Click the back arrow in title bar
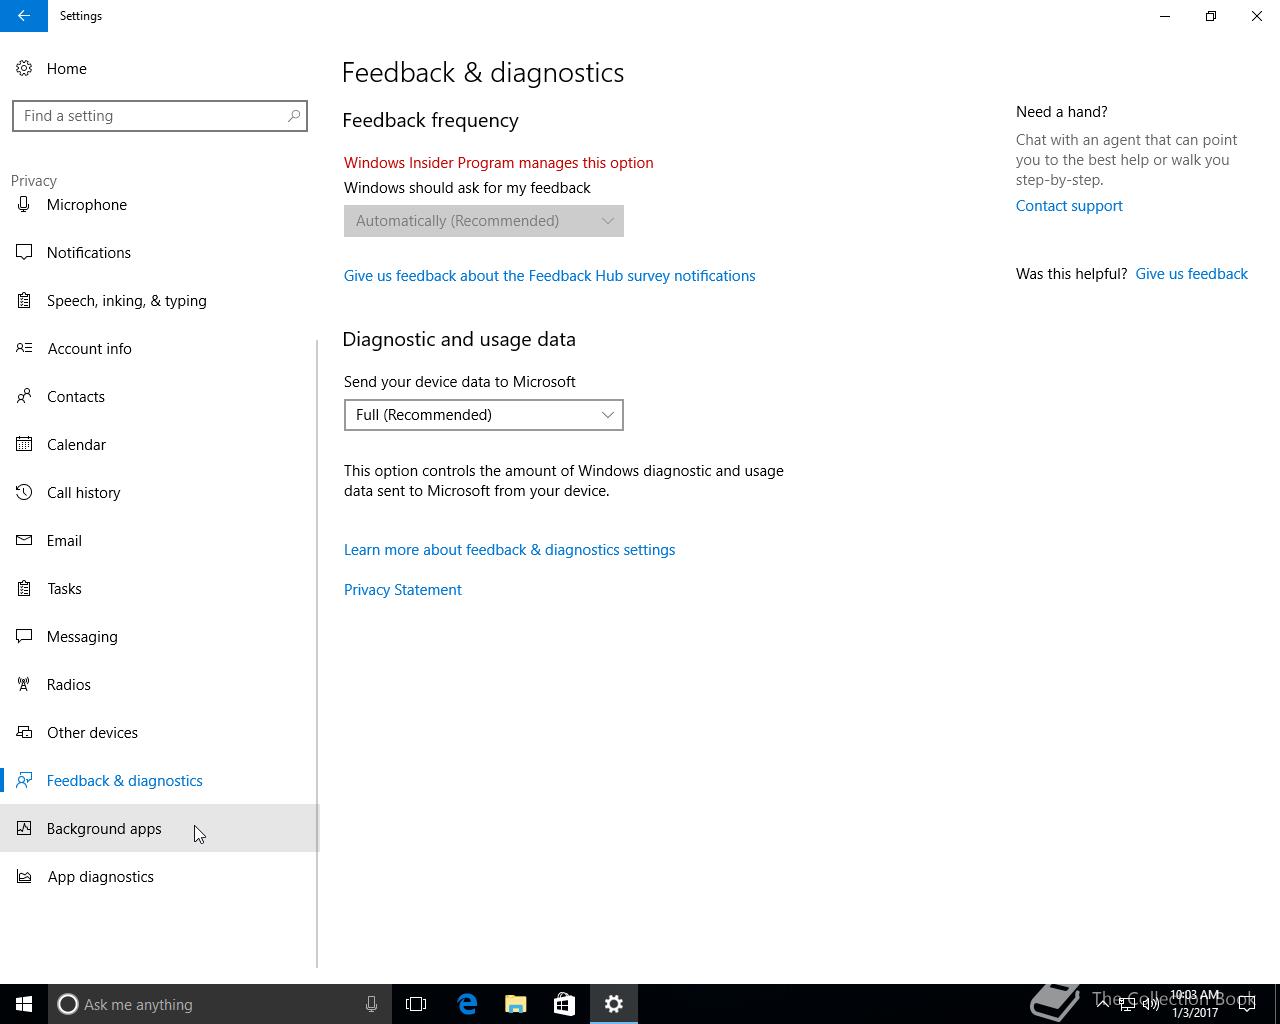The width and height of the screenshot is (1280, 1024). (23, 16)
